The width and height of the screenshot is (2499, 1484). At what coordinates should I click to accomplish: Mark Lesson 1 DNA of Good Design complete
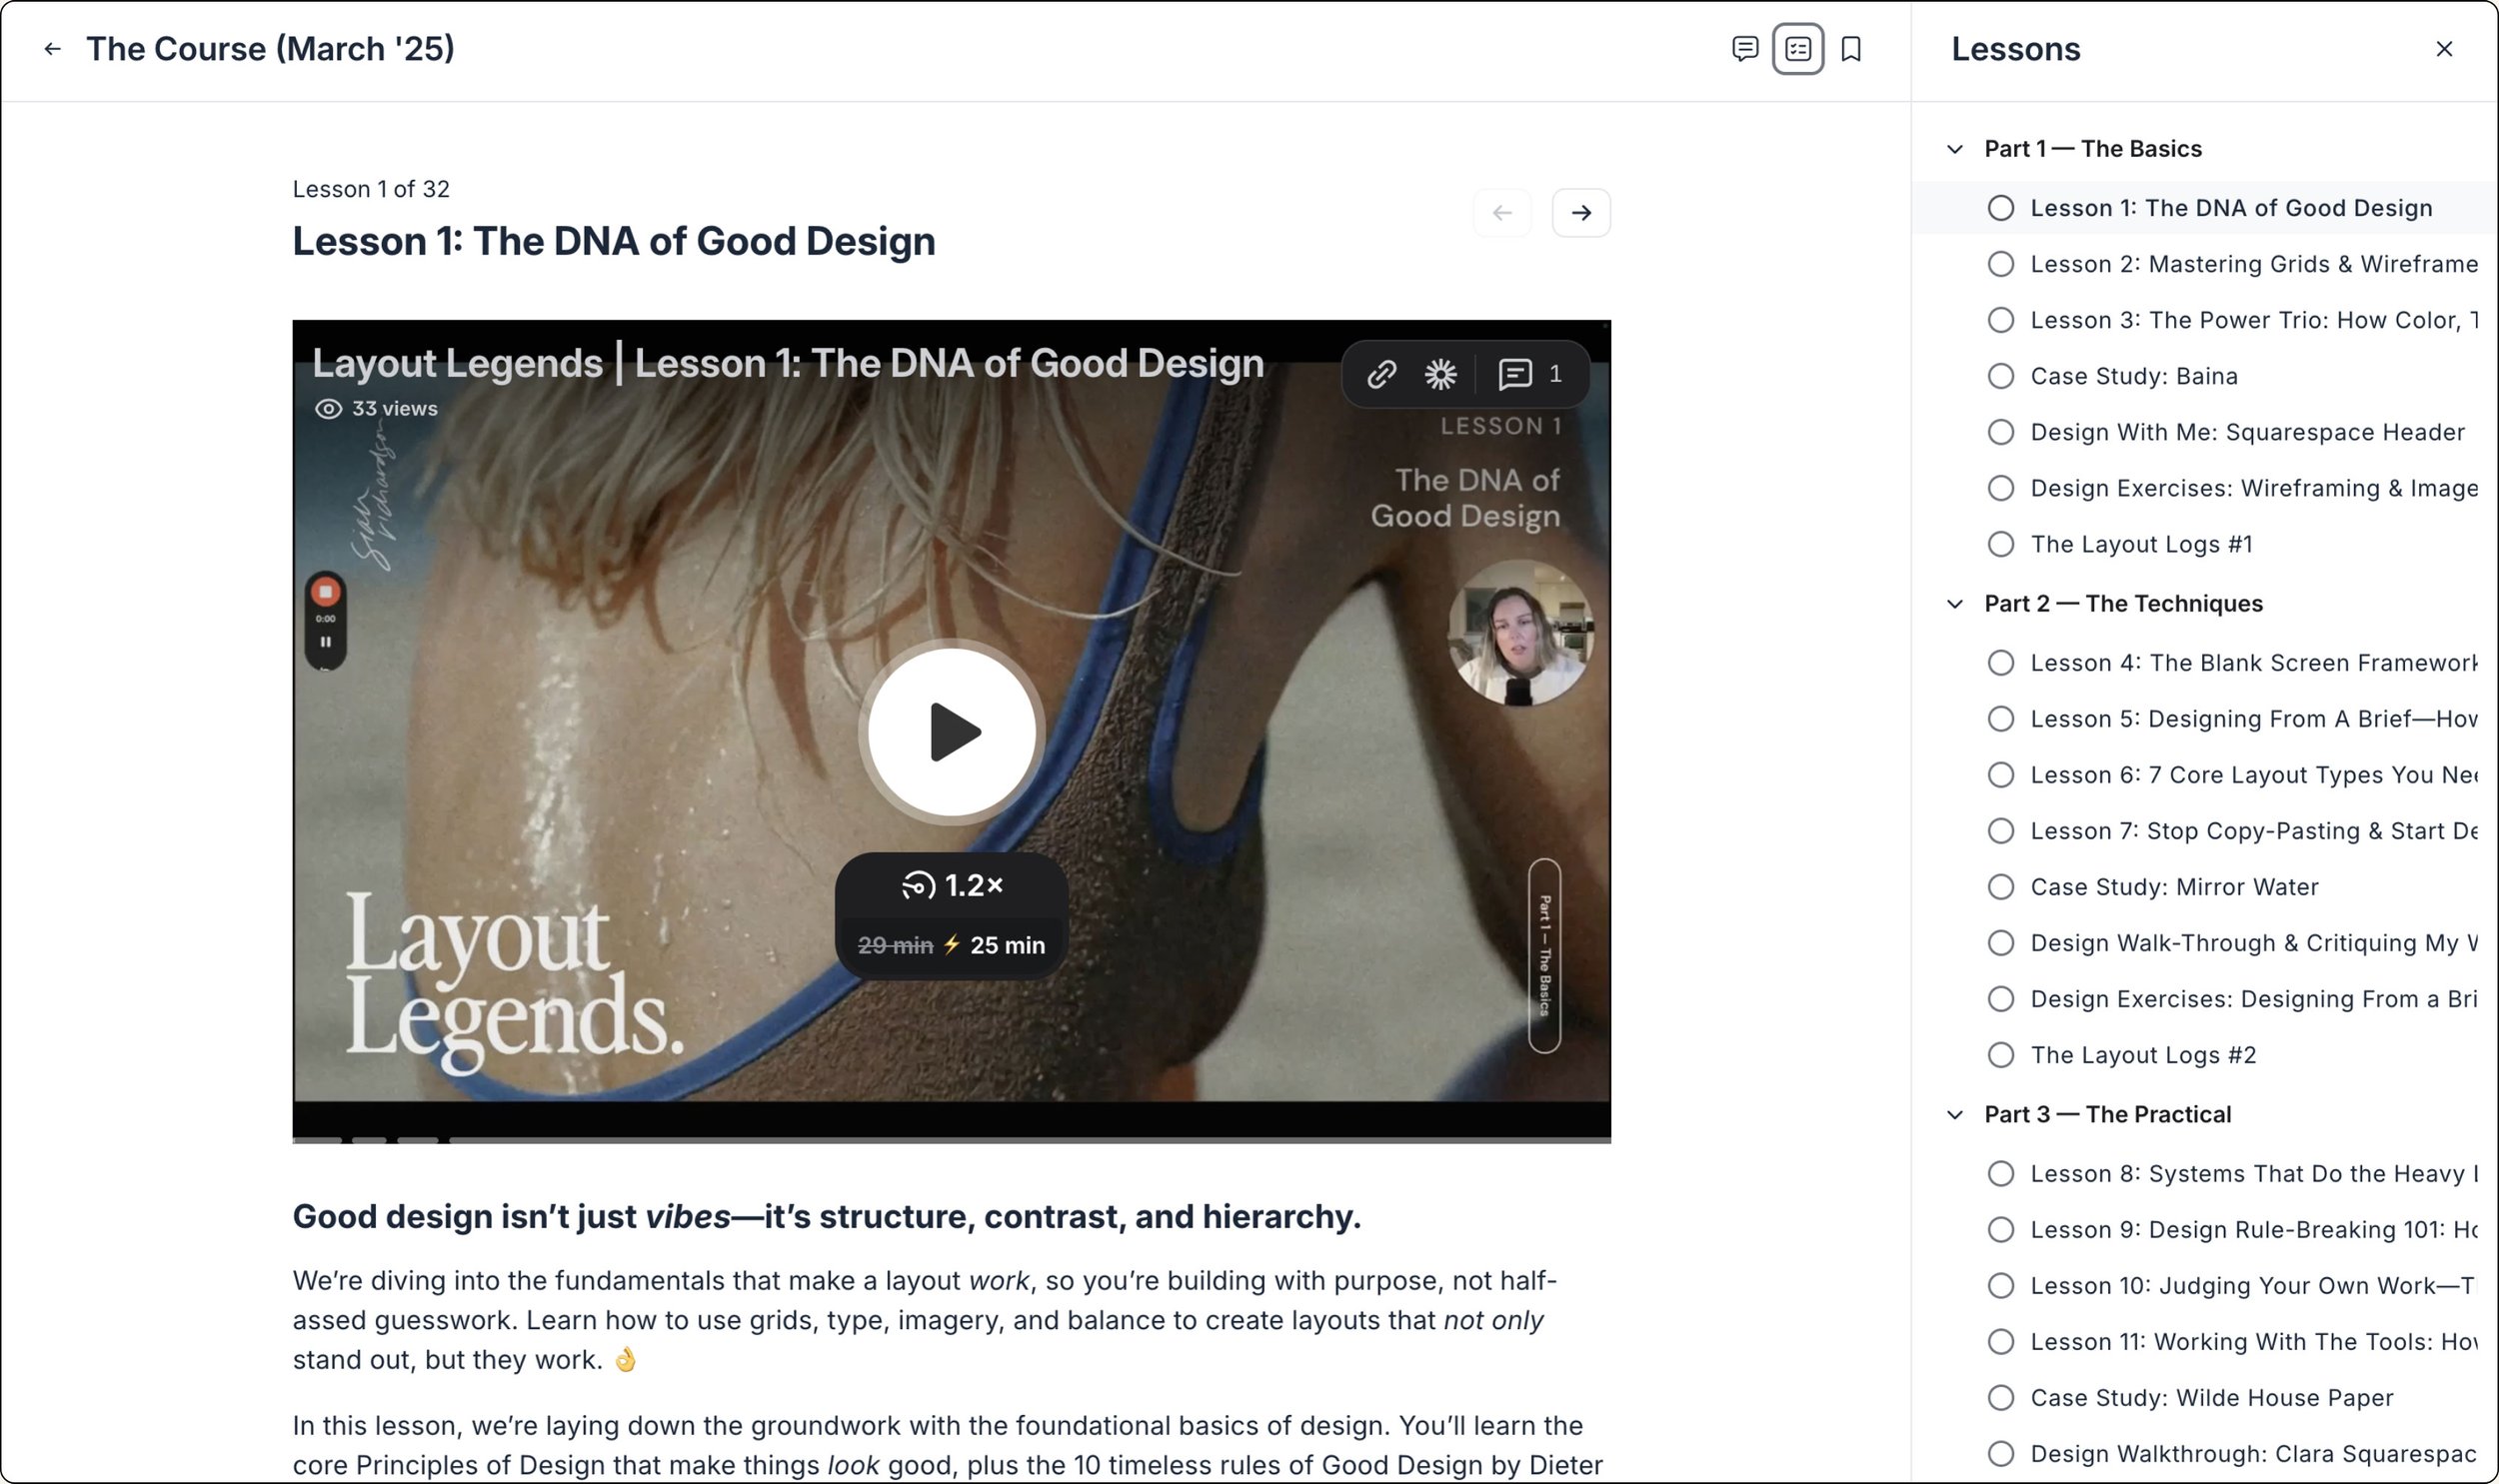[x=2000, y=208]
